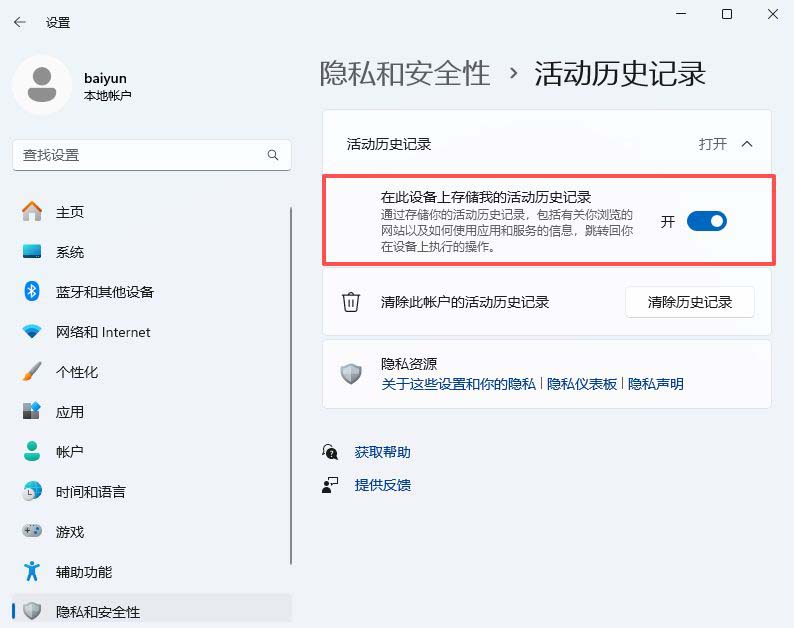This screenshot has height=628, width=794.
Task: Go to 蓝牙和其他设备 settings
Action: click(x=151, y=292)
